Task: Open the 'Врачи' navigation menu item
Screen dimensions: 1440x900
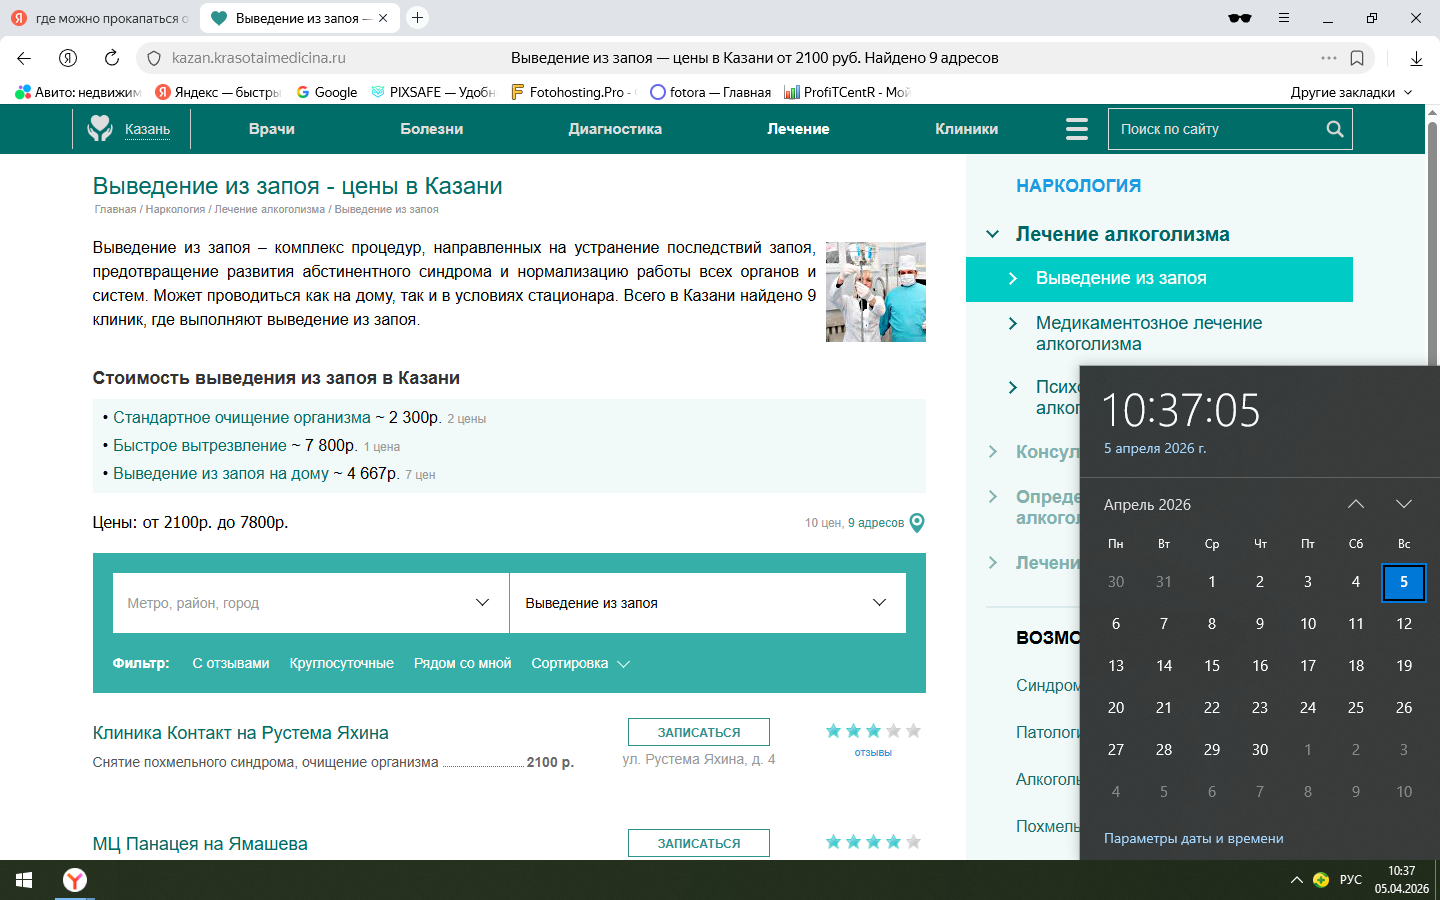Action: [x=271, y=129]
